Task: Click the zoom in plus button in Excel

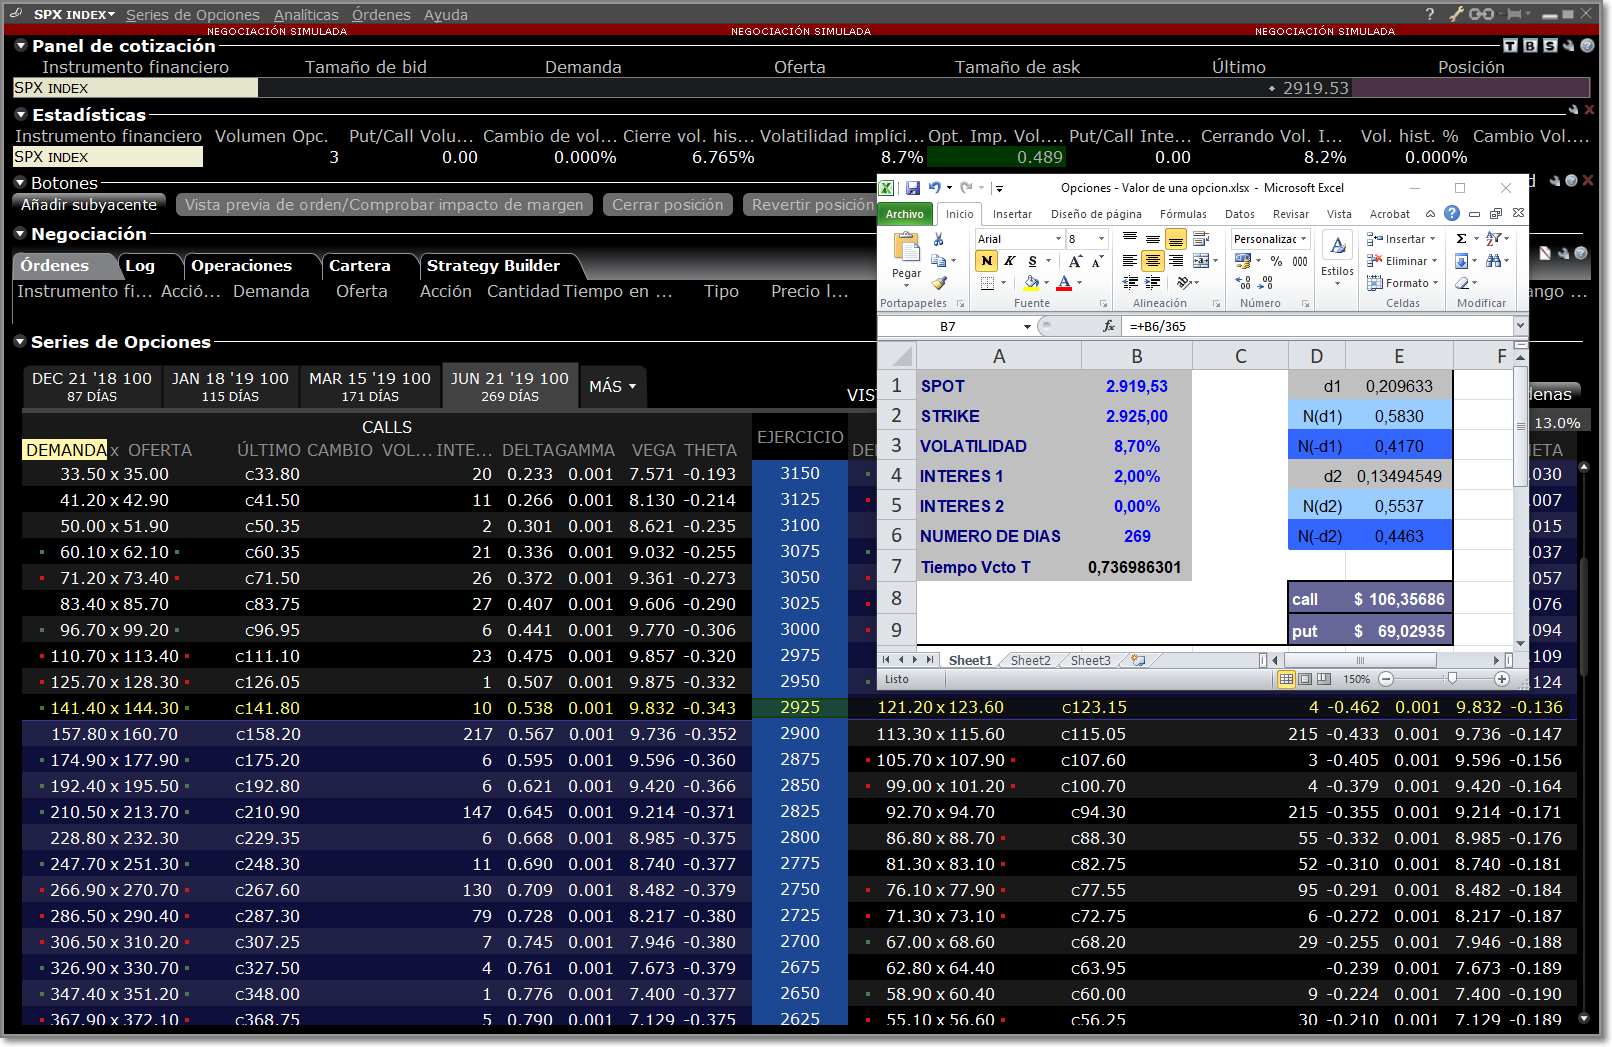Action: [1502, 679]
